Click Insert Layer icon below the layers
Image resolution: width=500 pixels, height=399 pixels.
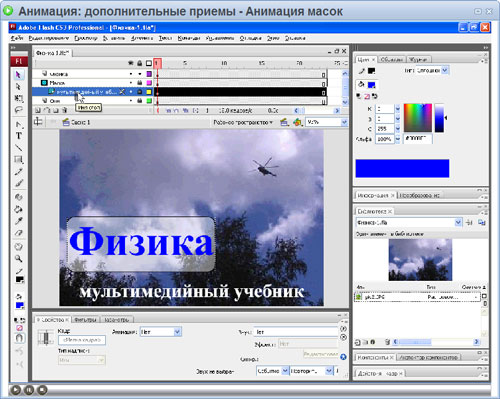pyautogui.click(x=38, y=110)
